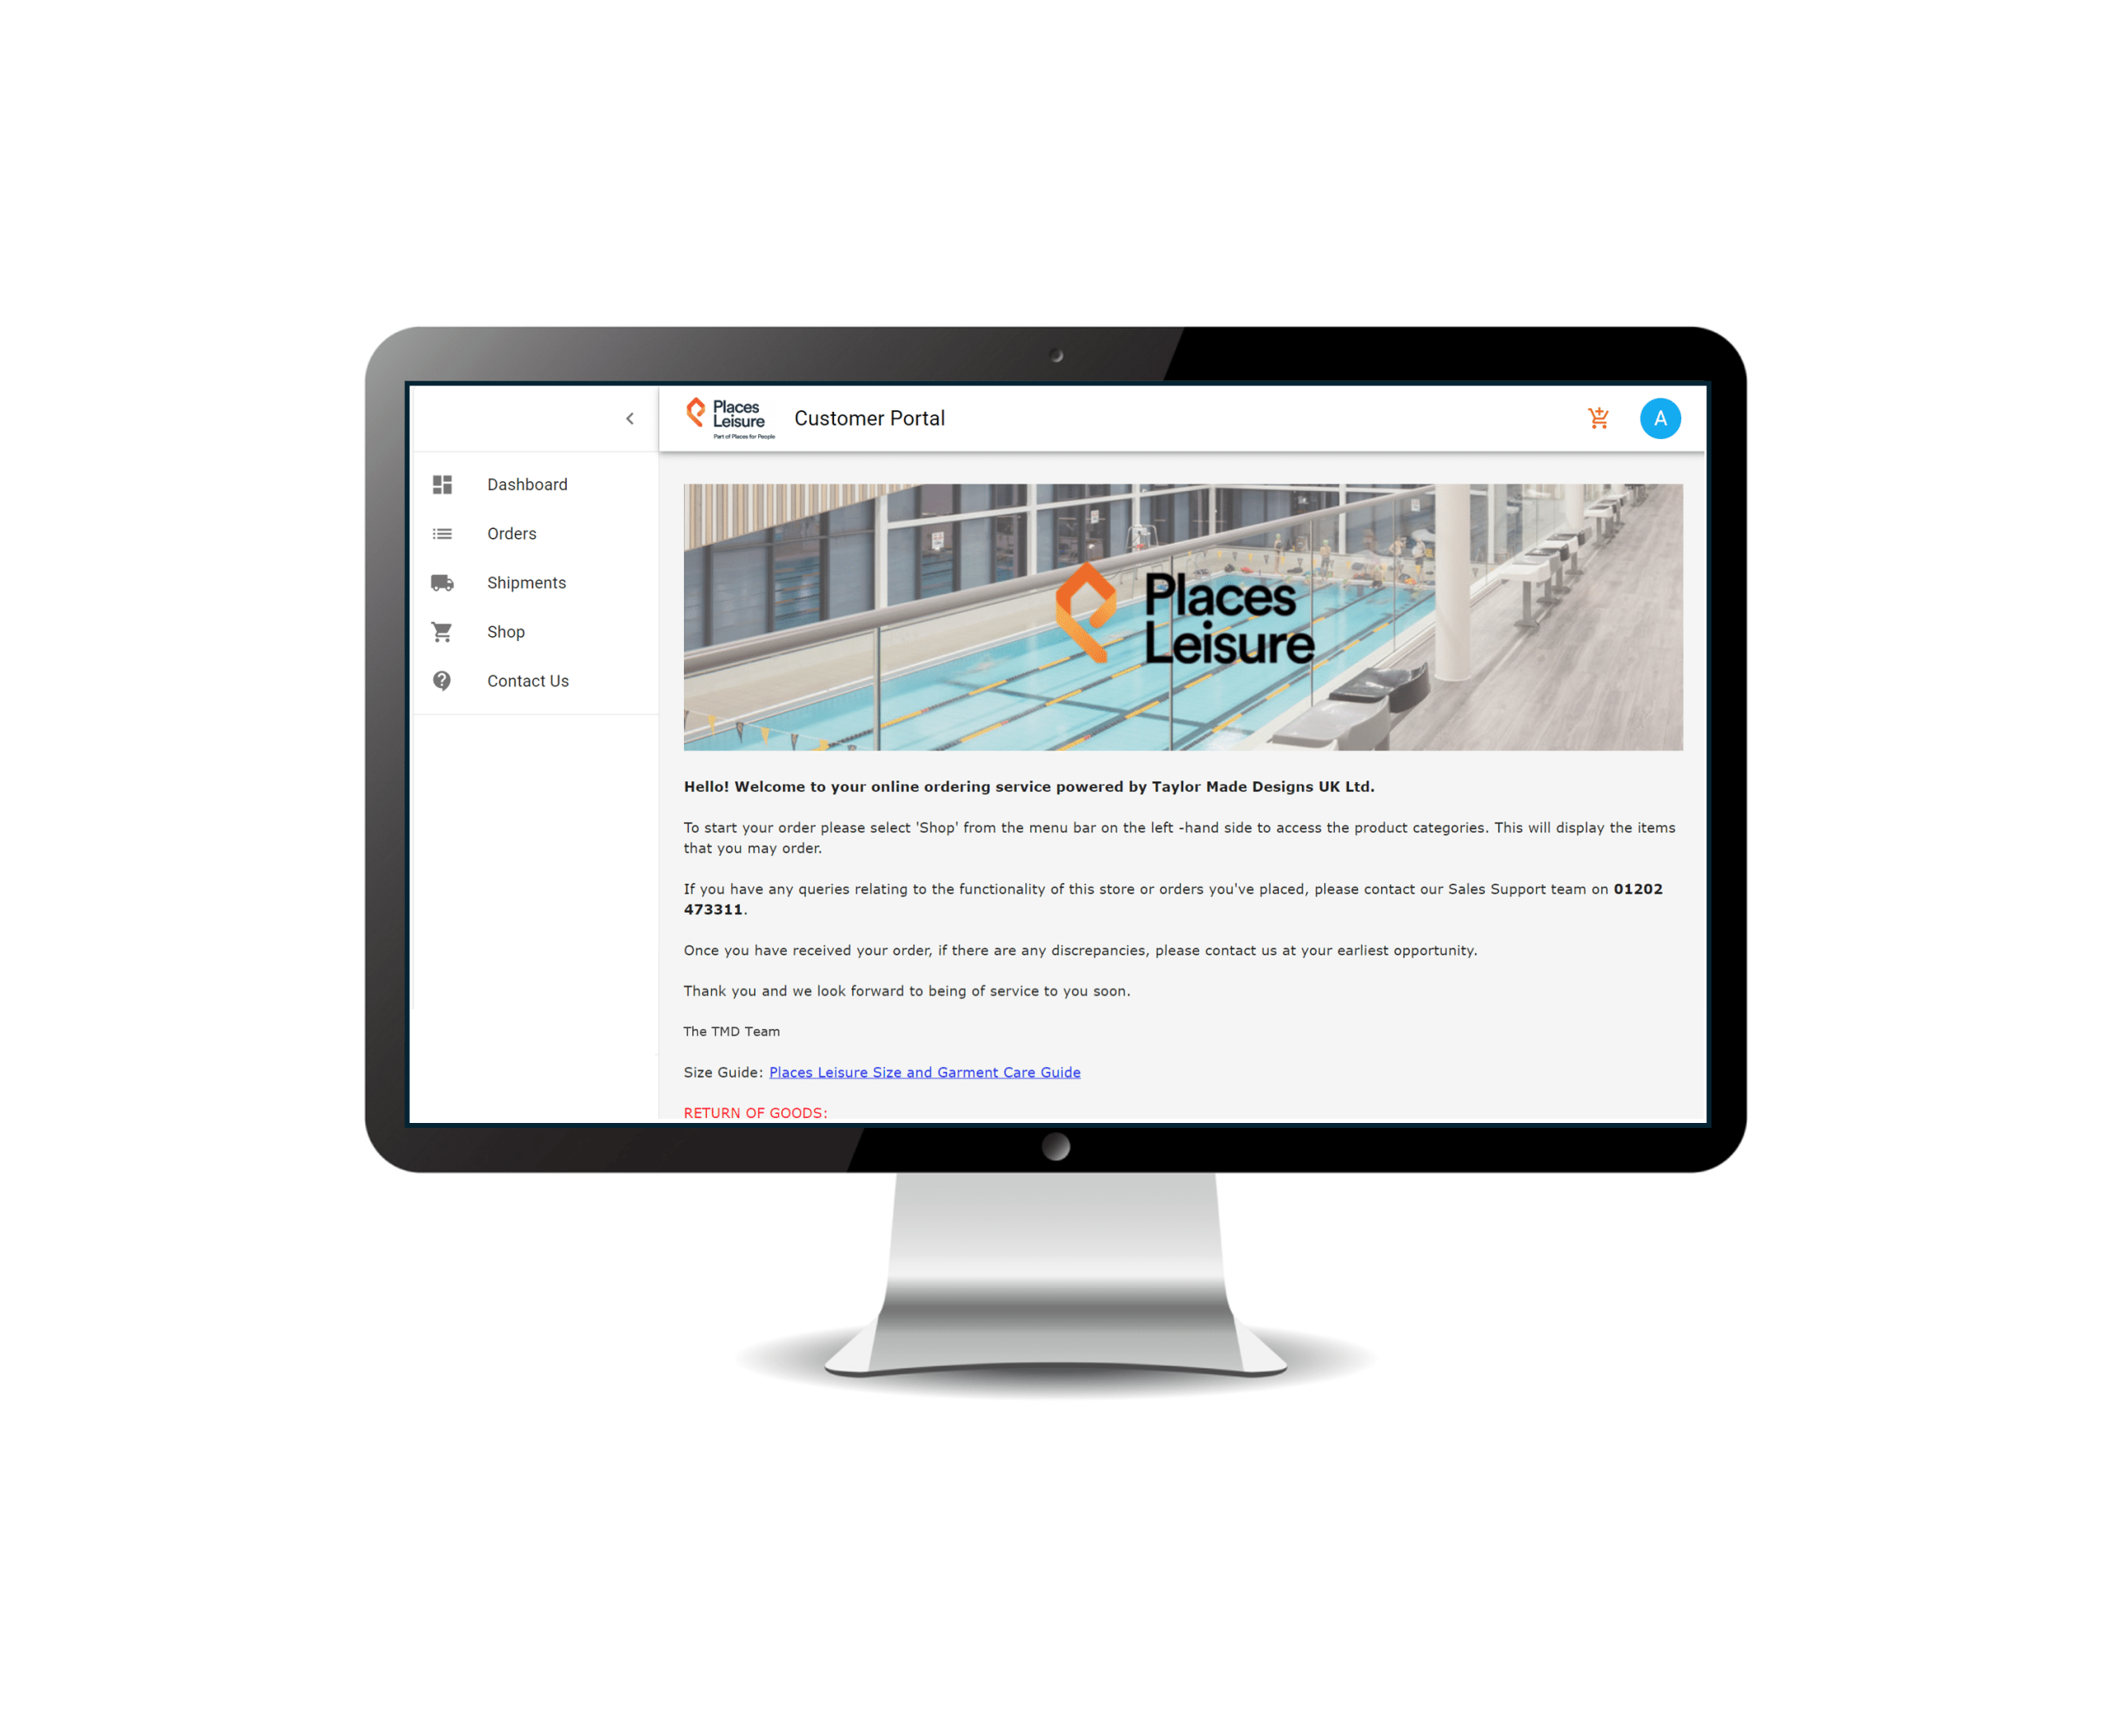Click the Orders sidebar icon
Image resolution: width=2112 pixels, height=1736 pixels.
[444, 531]
